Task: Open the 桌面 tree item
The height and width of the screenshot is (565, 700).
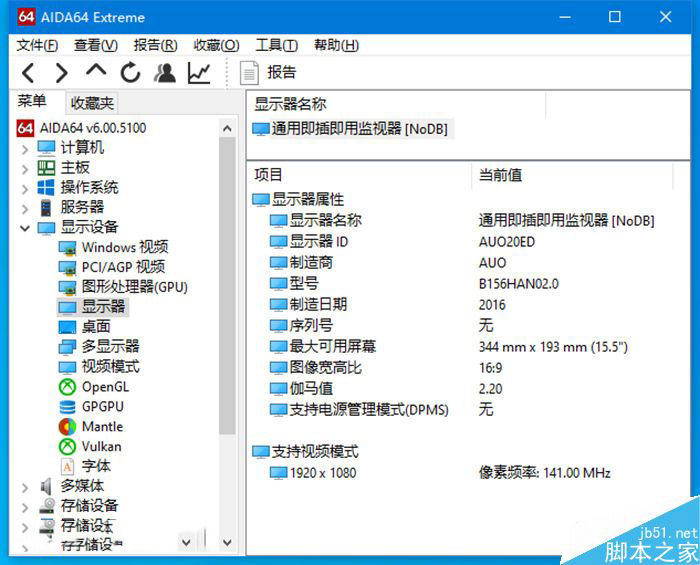Action: [x=84, y=327]
